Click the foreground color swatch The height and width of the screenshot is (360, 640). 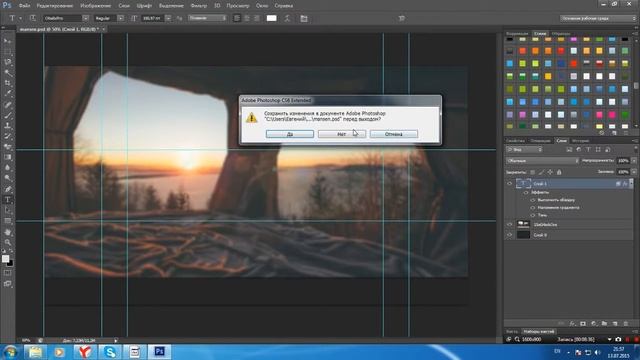point(5,259)
